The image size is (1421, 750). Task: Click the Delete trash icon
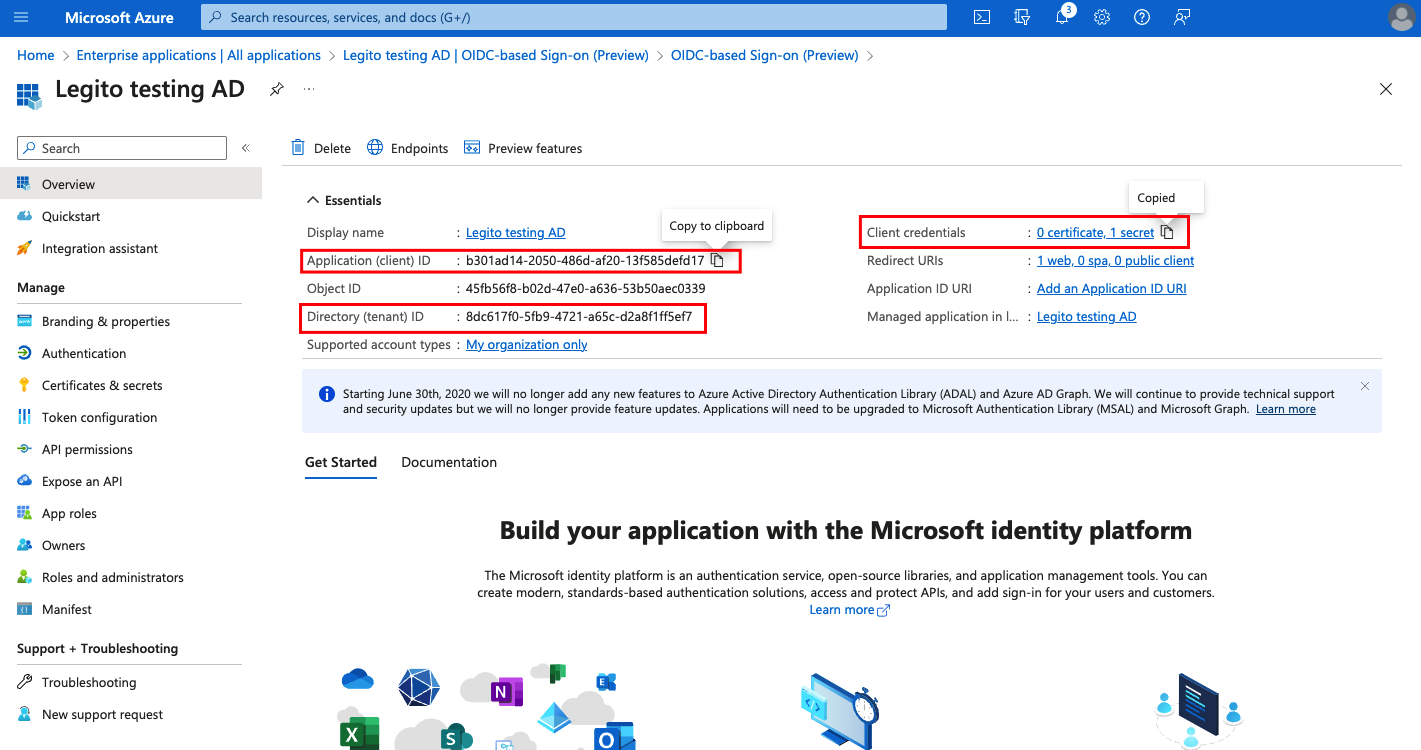(x=298, y=148)
